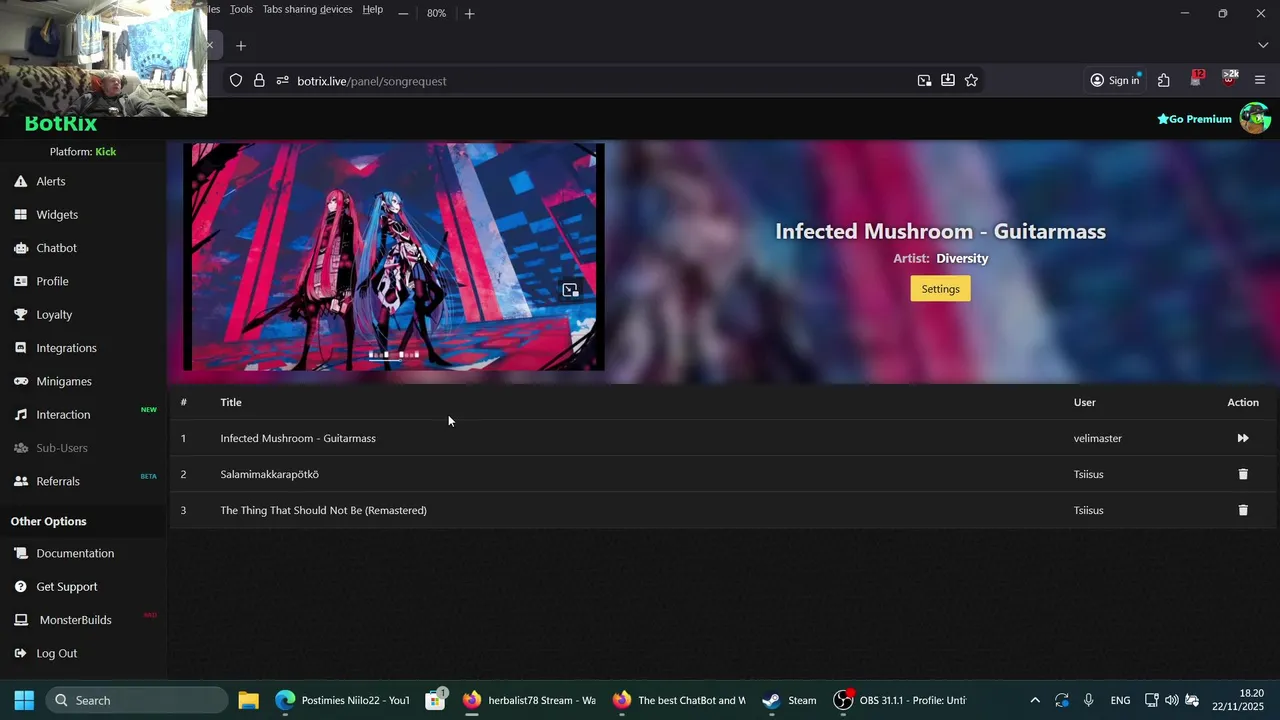Switch to herbalist78 Stream Firefox window
1280x720 pixels.
tap(530, 700)
